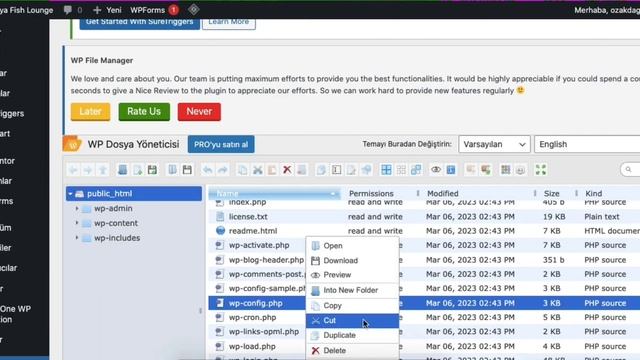This screenshot has width=640, height=360.
Task: Click the Forward navigation arrow in file manager toolbar
Action: click(x=88, y=170)
